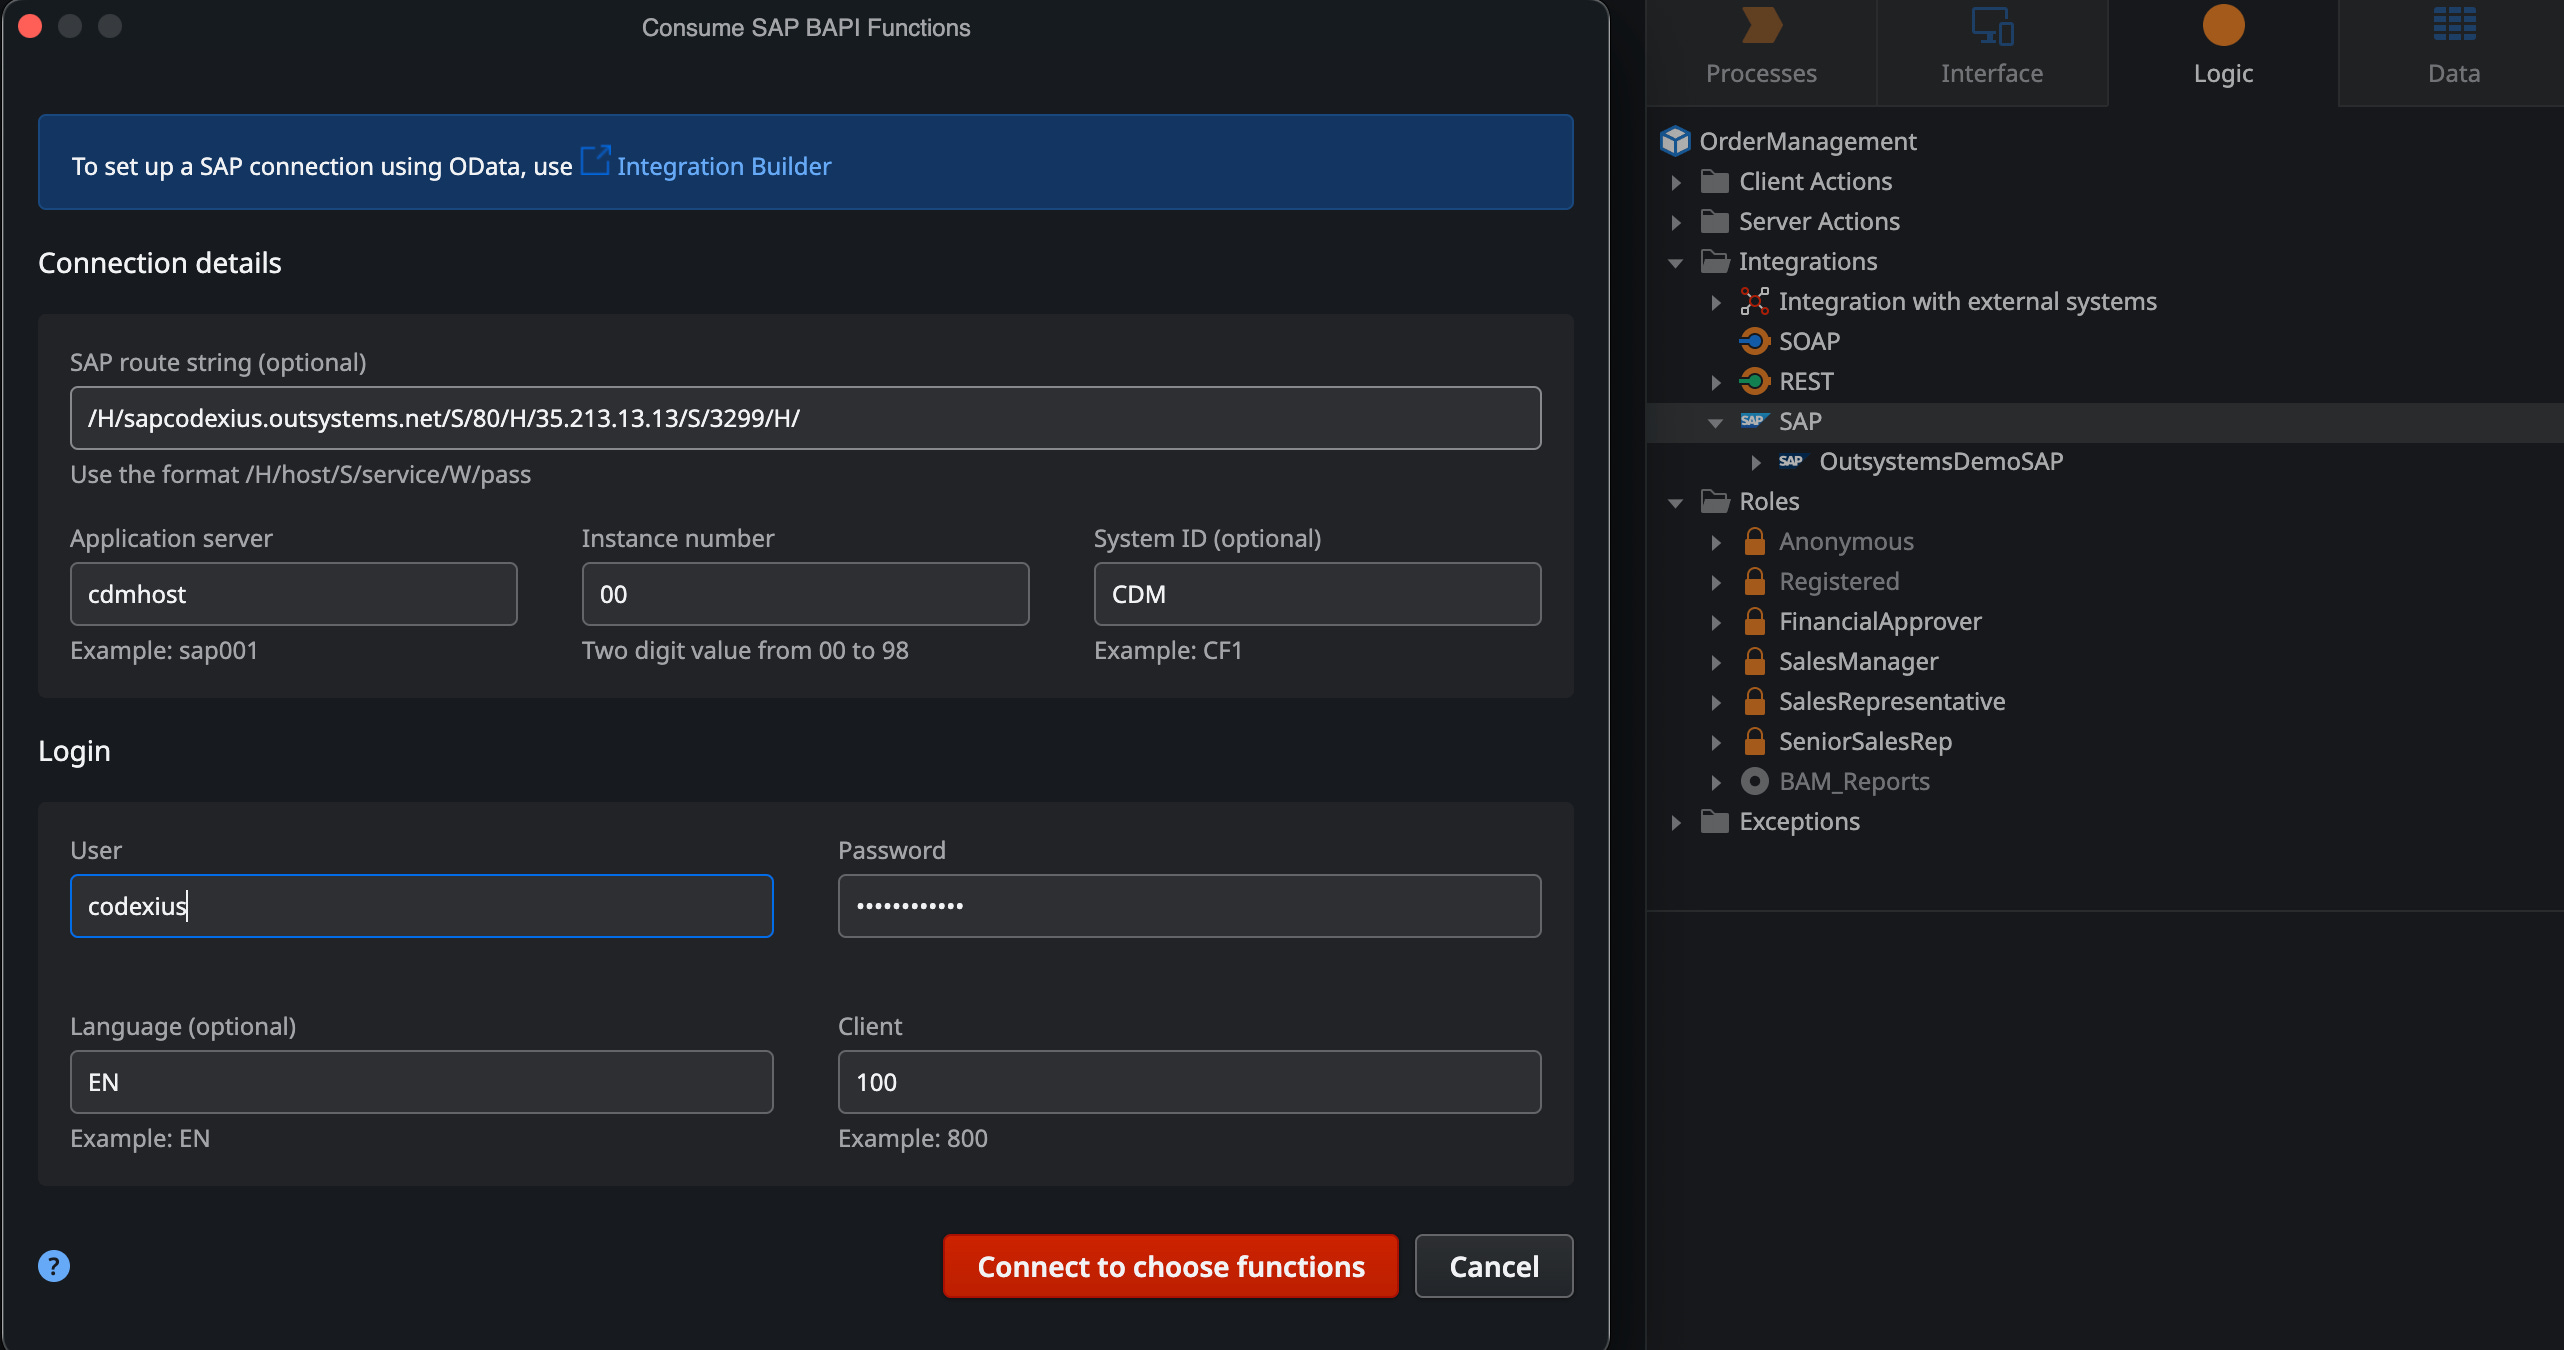Open the Integration Builder link
This screenshot has width=2564, height=1350.
pyautogui.click(x=723, y=166)
